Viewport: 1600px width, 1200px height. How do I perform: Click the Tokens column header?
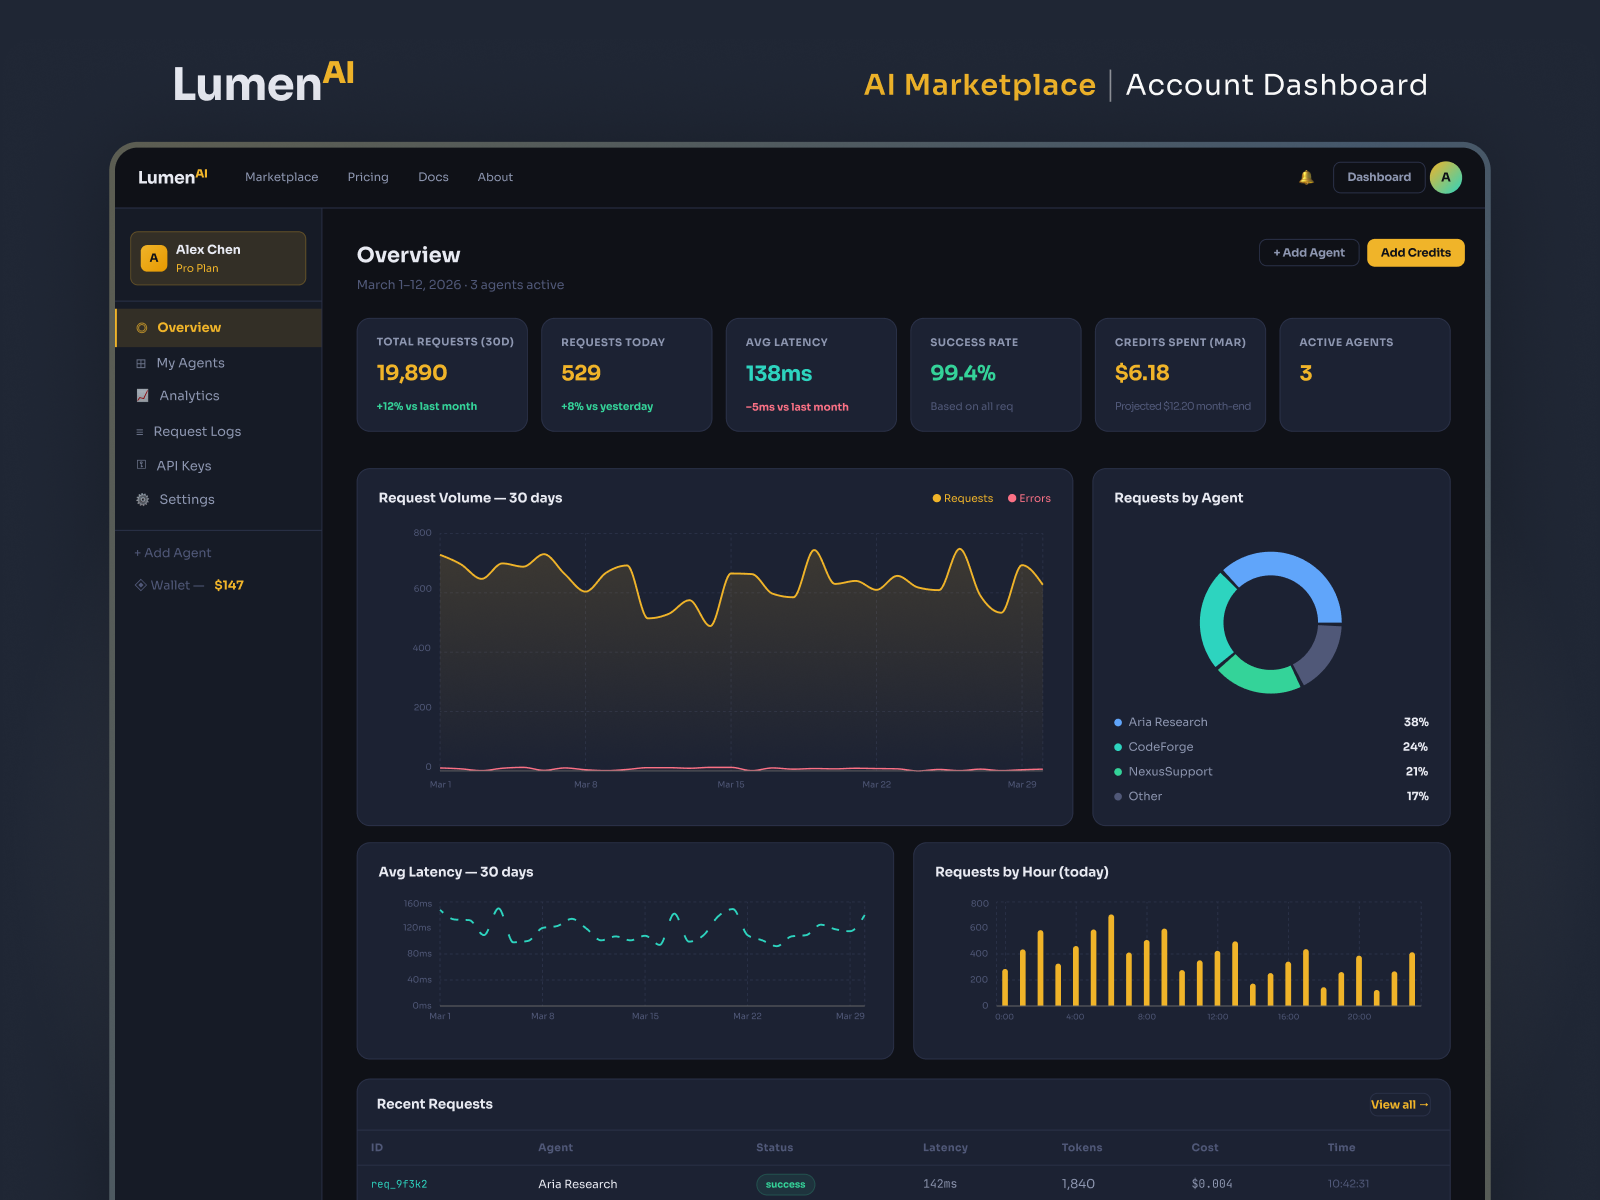pos(1082,1148)
